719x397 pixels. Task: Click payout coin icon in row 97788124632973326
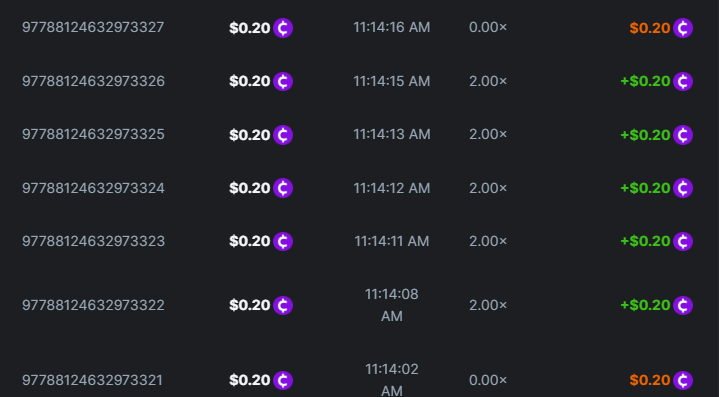[683, 82]
